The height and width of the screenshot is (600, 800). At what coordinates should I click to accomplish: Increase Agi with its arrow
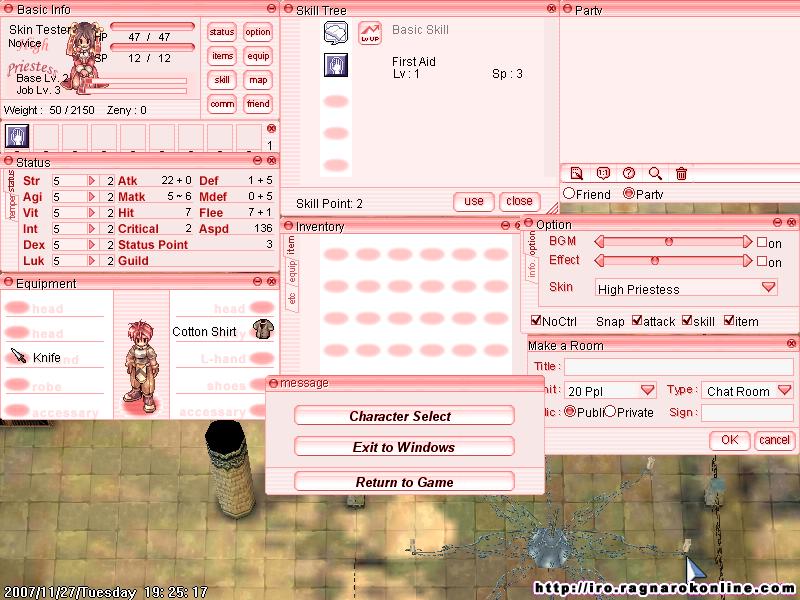(92, 196)
